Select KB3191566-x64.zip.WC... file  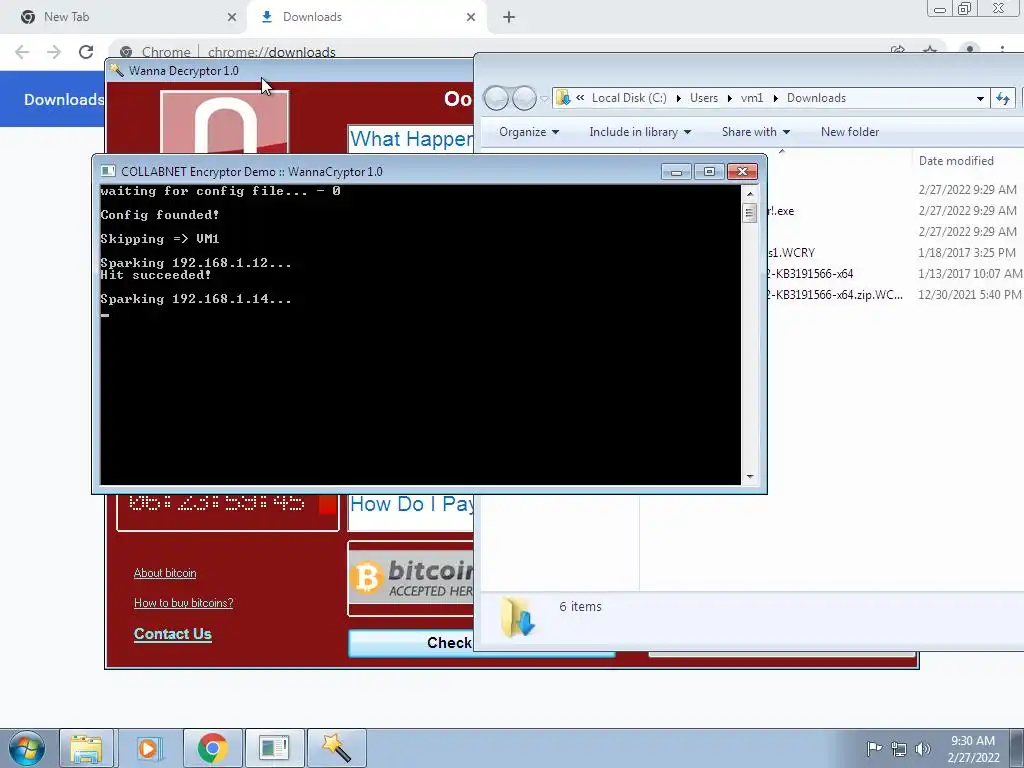click(835, 295)
